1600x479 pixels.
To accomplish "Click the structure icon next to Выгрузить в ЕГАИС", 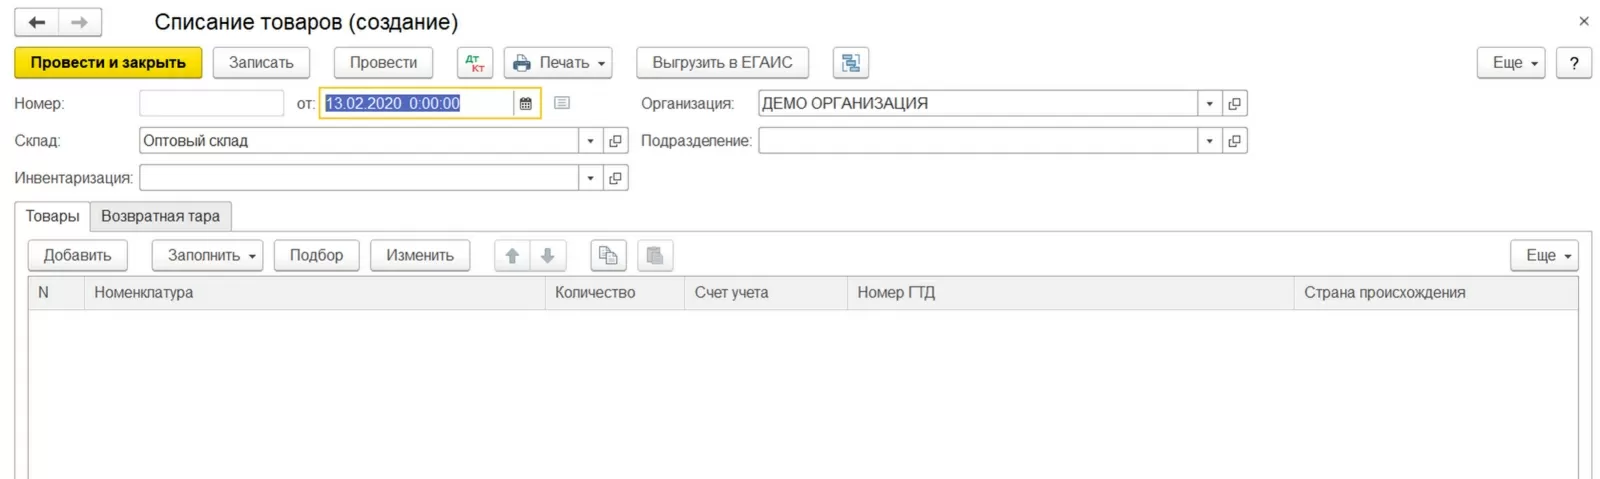I will 851,63.
